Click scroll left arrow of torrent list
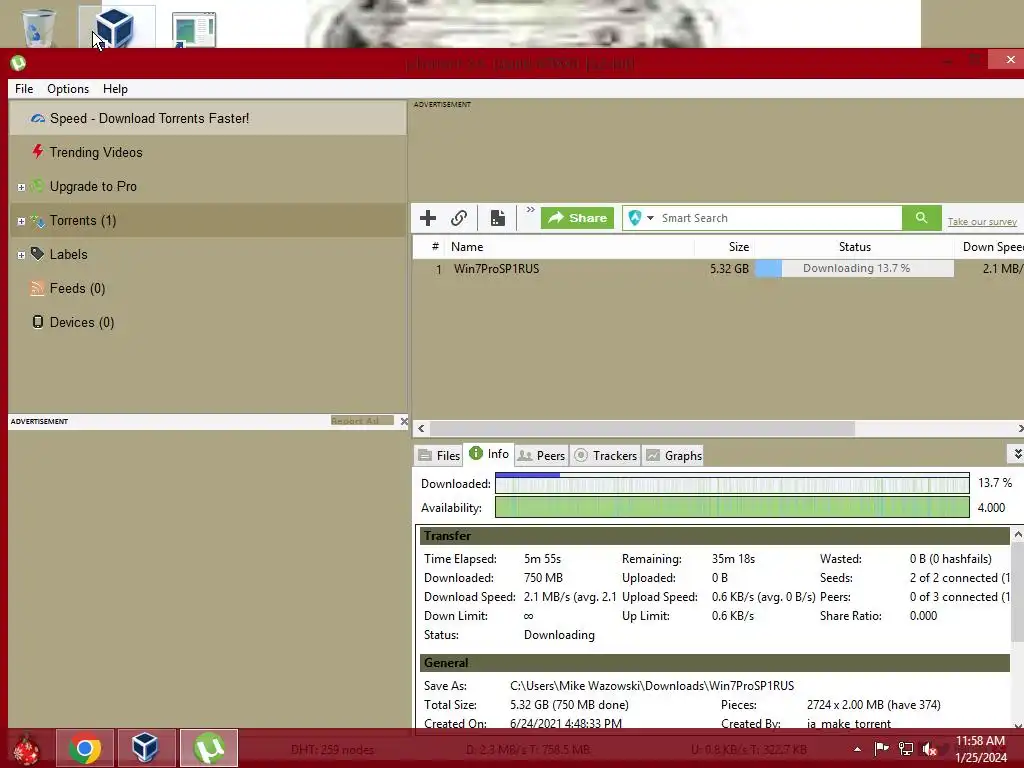 (421, 428)
